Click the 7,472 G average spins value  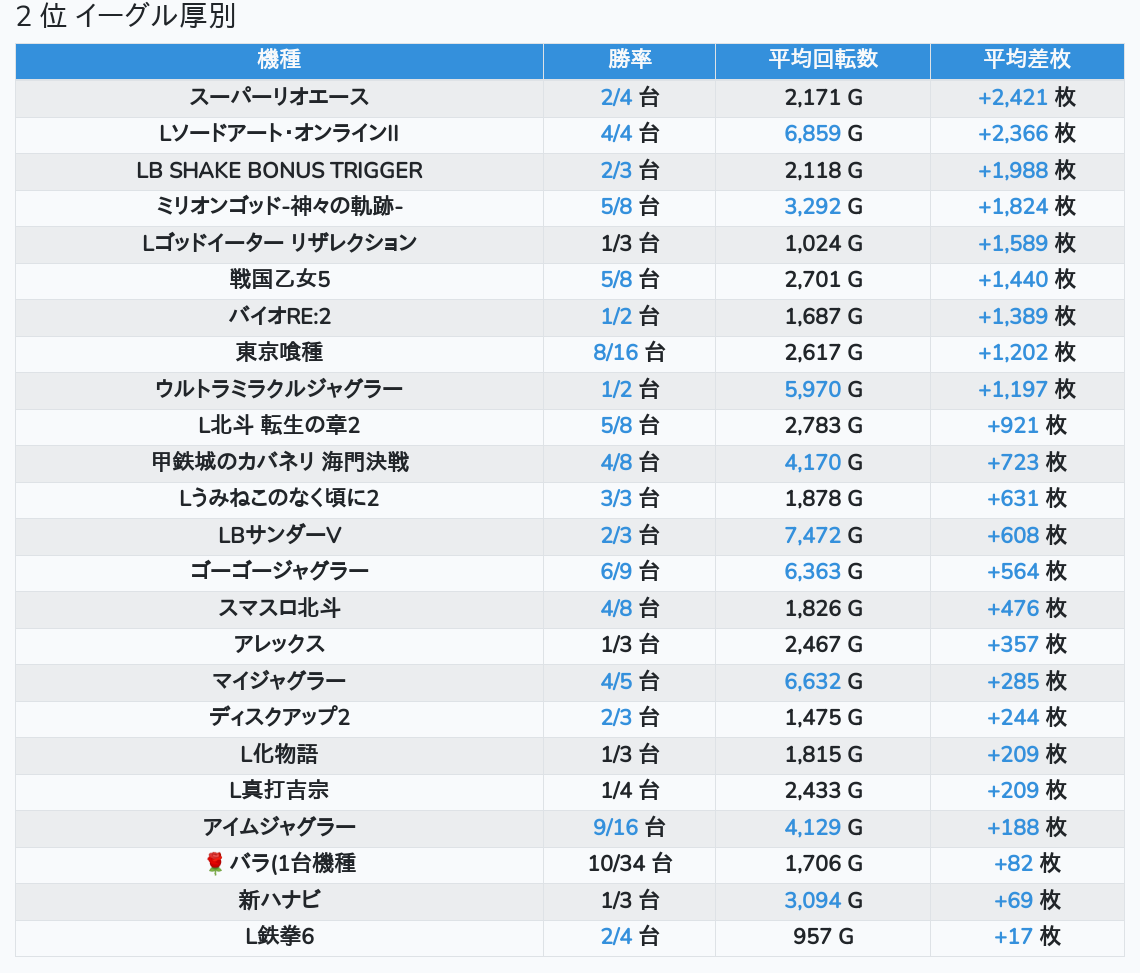pos(823,535)
